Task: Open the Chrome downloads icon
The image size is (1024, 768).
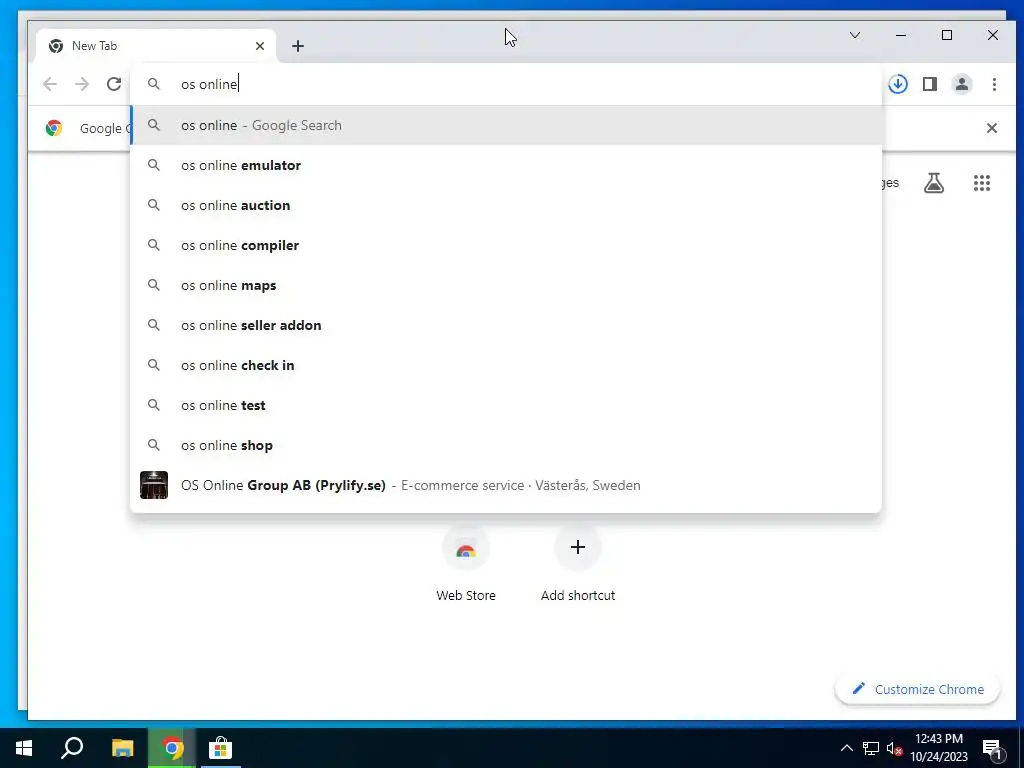Action: tap(898, 84)
